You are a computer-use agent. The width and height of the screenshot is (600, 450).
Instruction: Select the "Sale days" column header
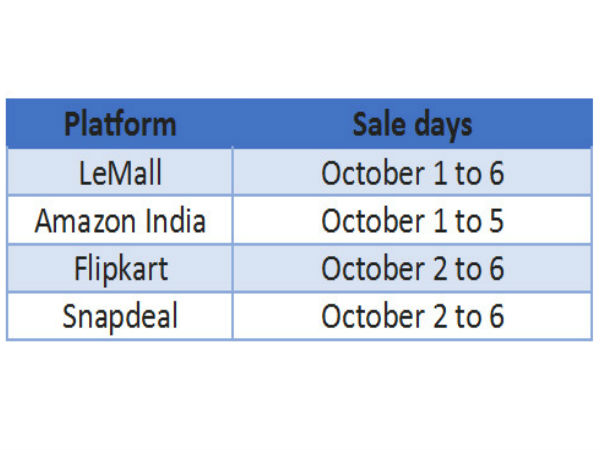click(412, 125)
